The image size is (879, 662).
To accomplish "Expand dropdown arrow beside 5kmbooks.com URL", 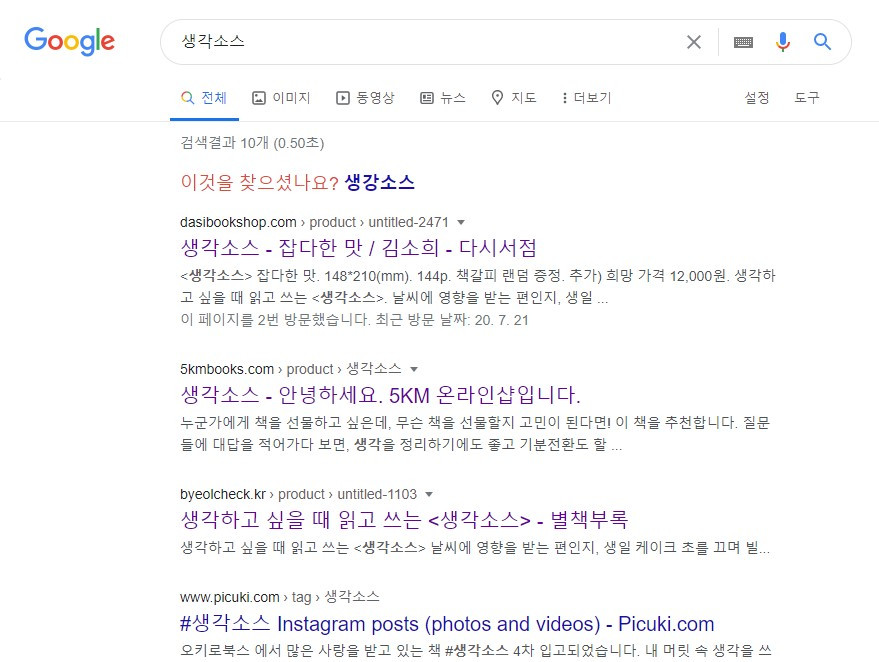I will tap(414, 369).
